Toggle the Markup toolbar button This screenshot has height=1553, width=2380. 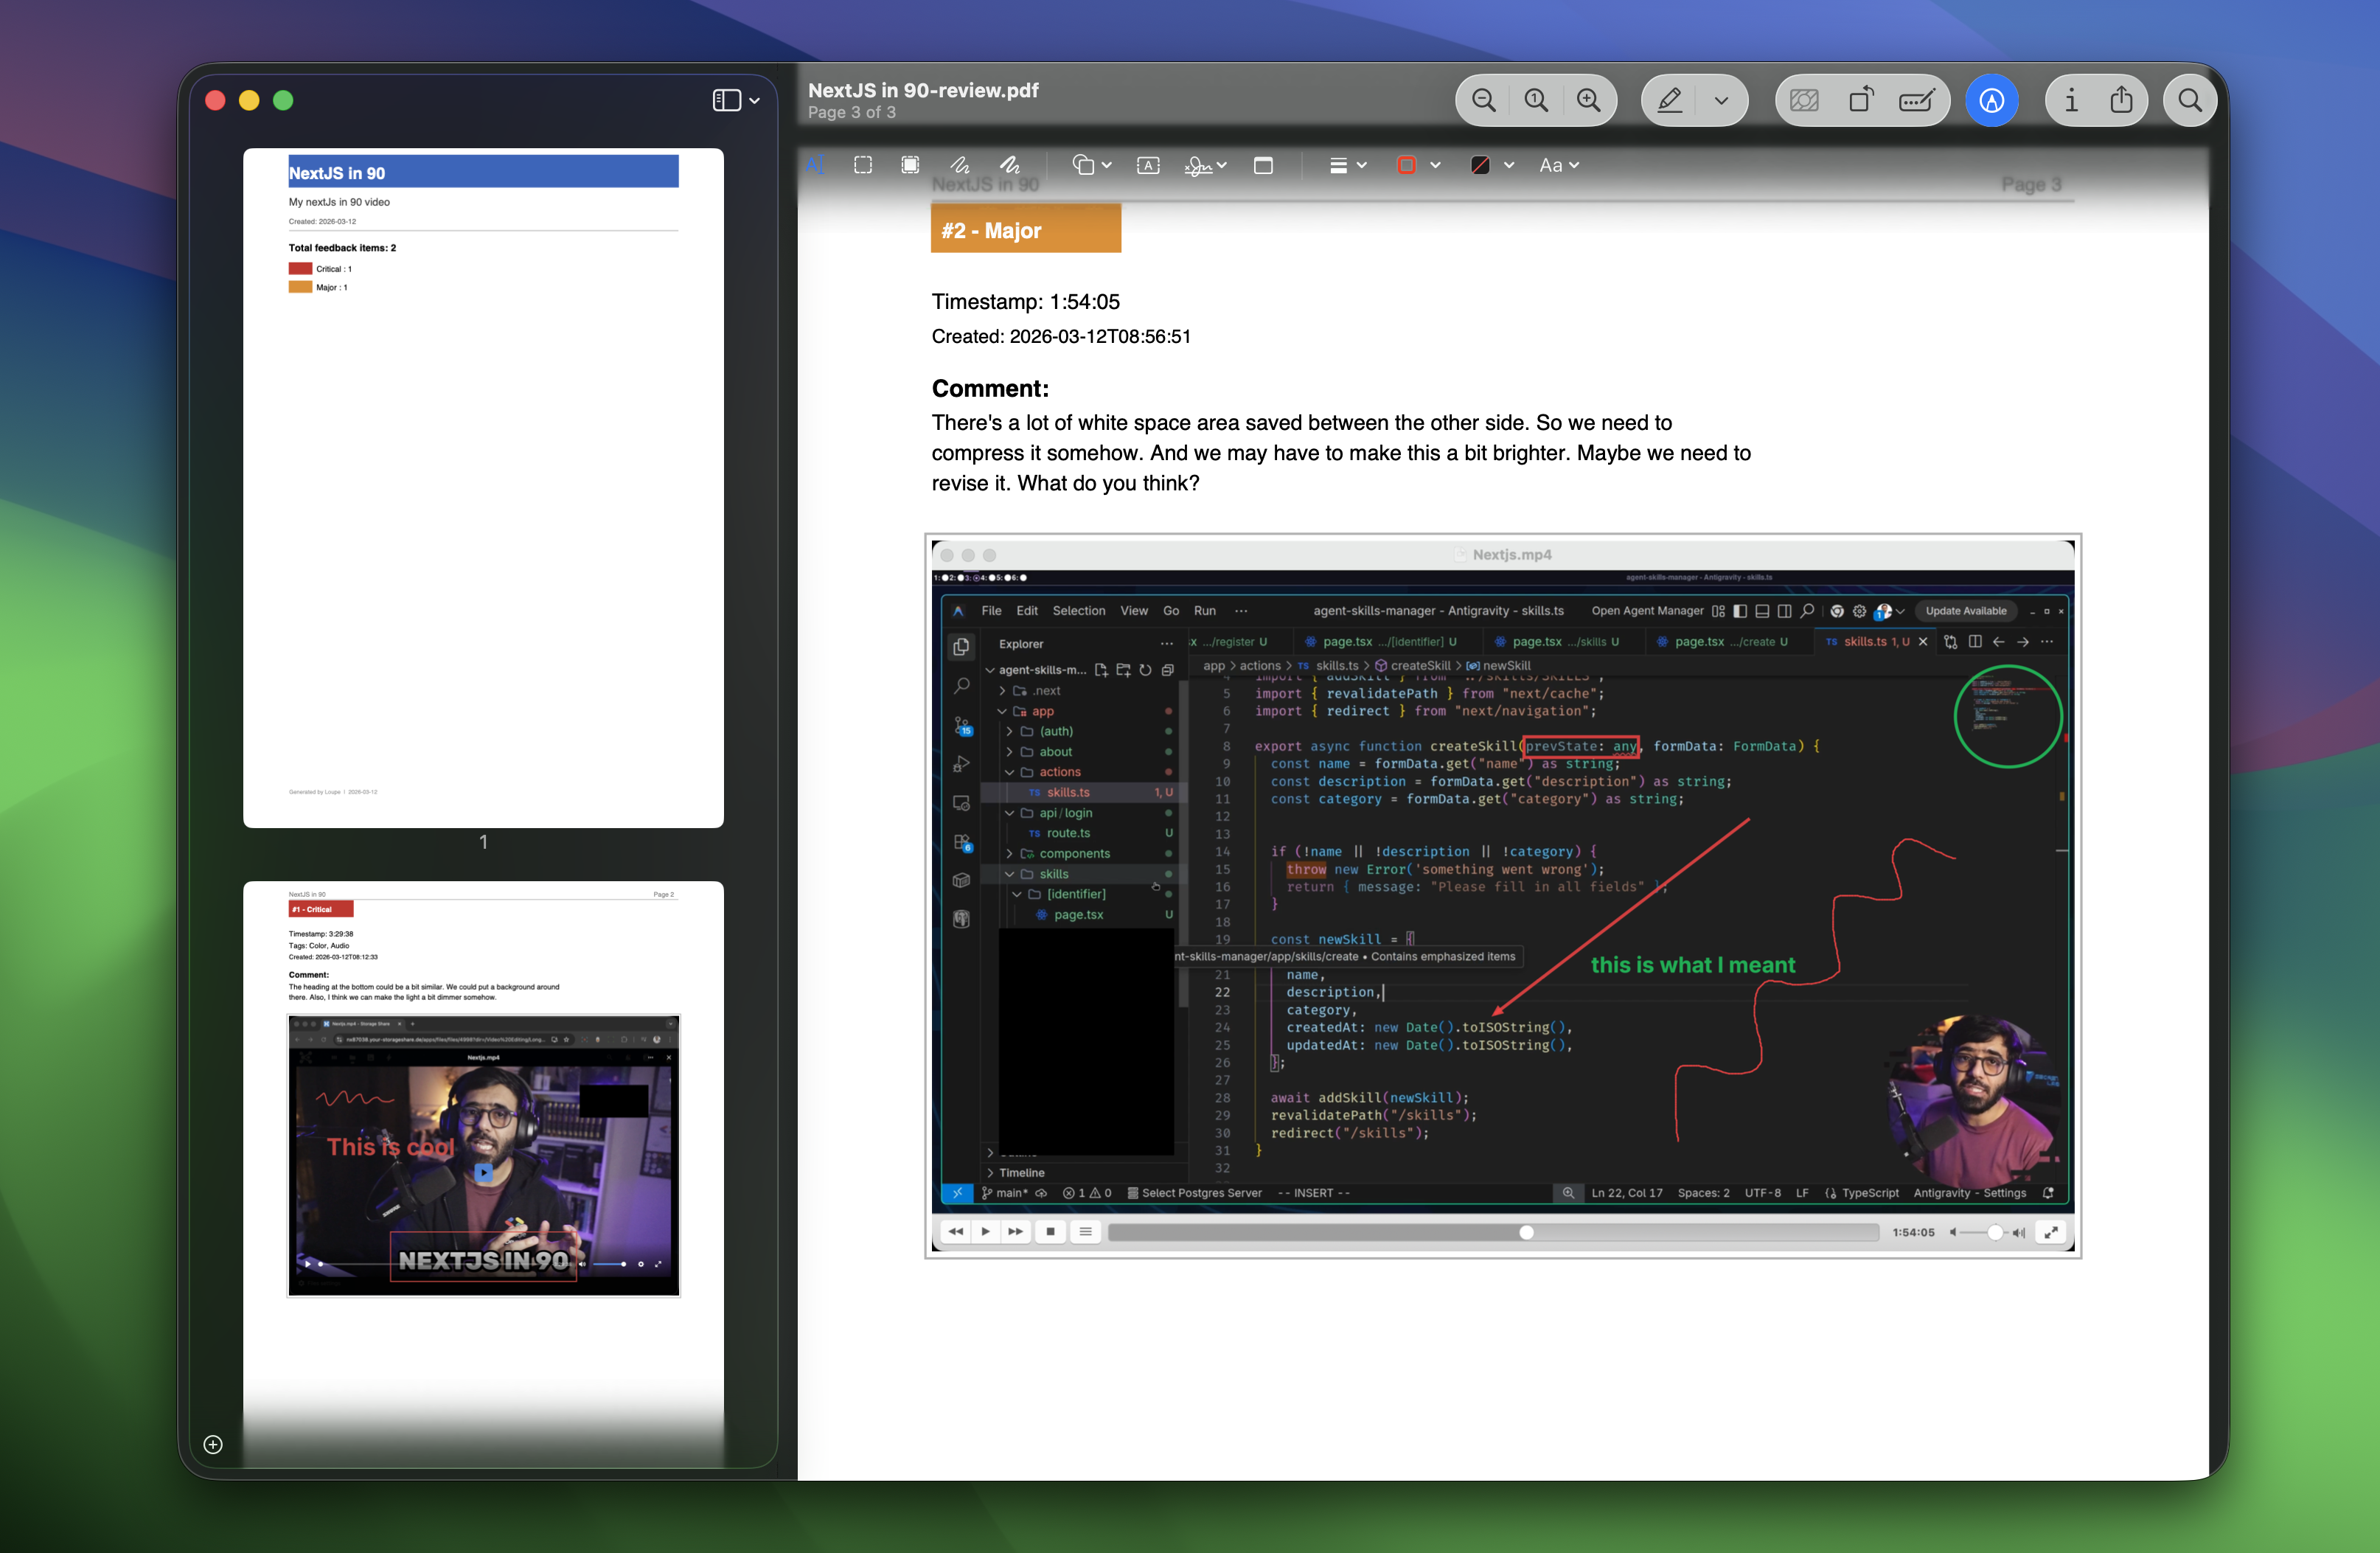pos(1991,100)
